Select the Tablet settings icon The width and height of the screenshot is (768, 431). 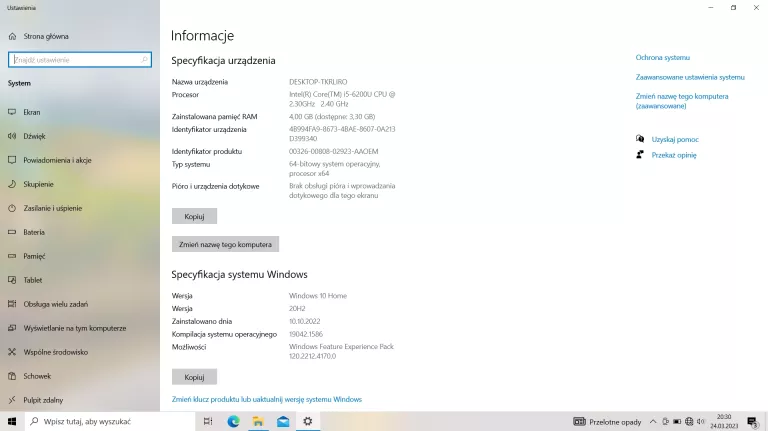pyautogui.click(x=12, y=280)
